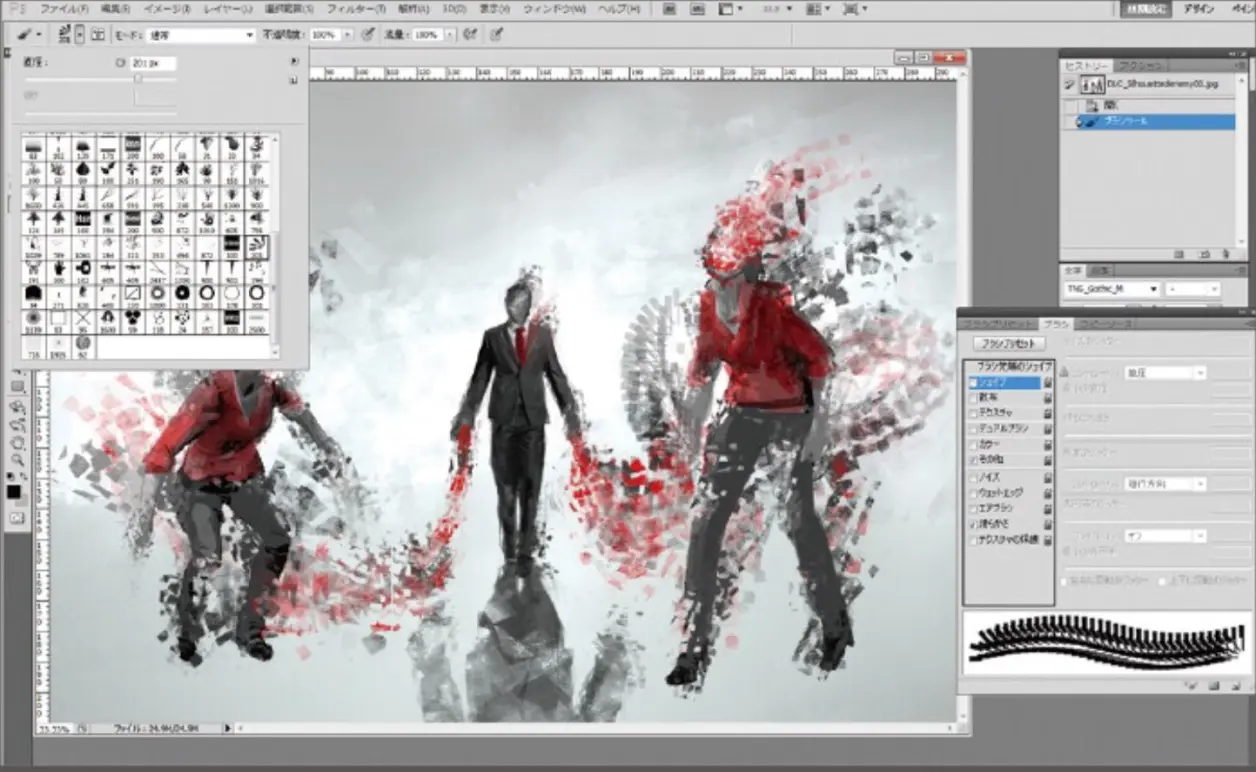Enable Scattering (散布) checkbox
The height and width of the screenshot is (772, 1256).
click(x=973, y=397)
